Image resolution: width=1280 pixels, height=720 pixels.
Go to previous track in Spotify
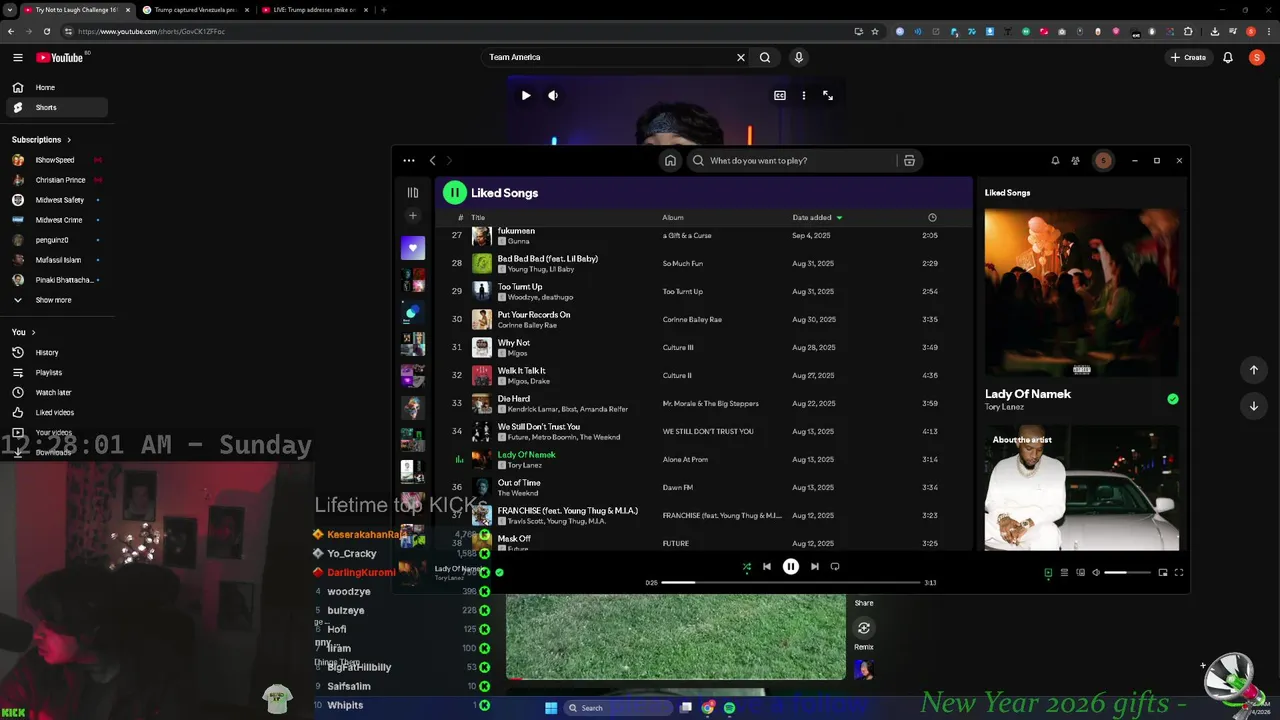[x=767, y=566]
